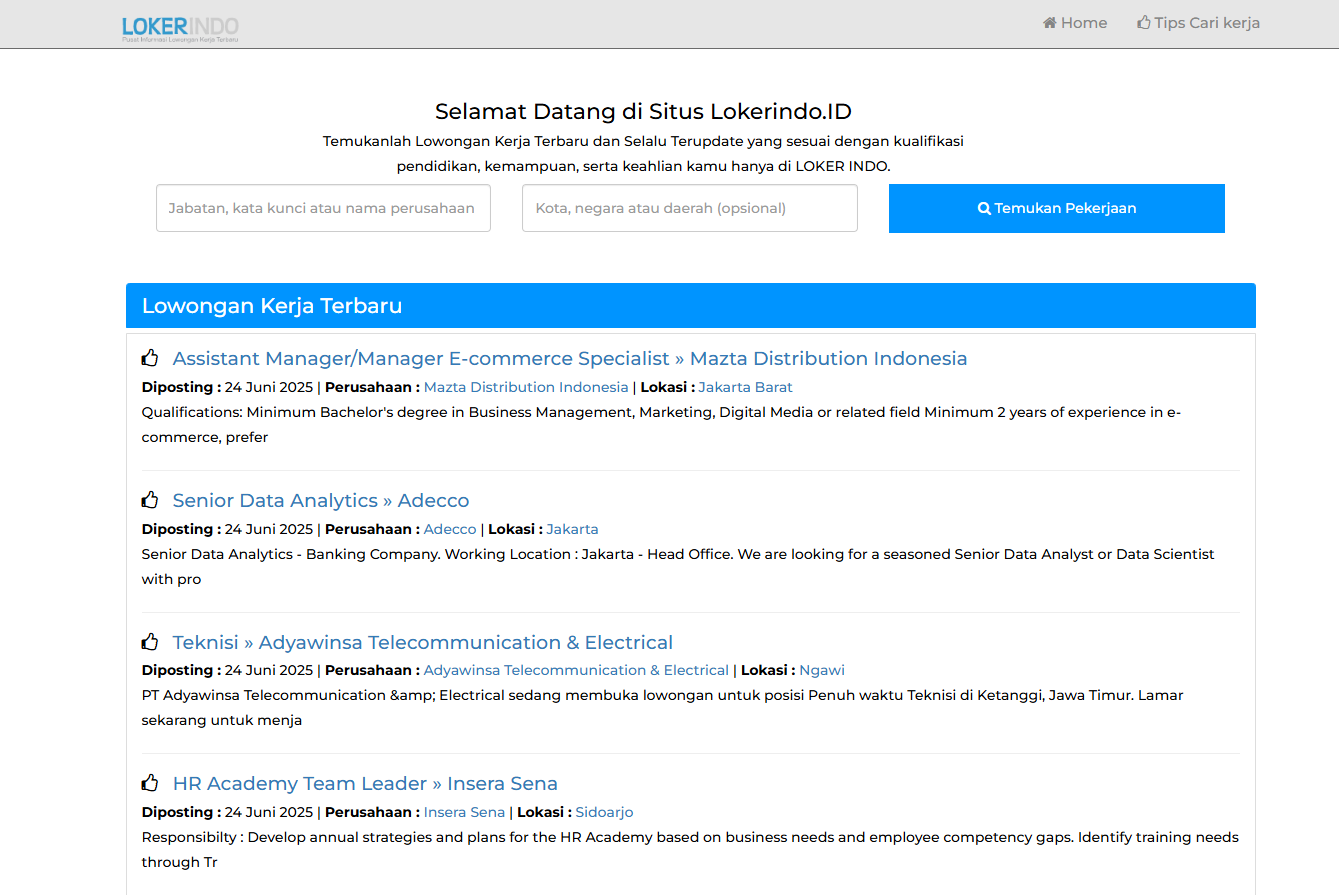
Task: Click the thumbs-up icon beside Senior Data Analytics
Action: (151, 499)
